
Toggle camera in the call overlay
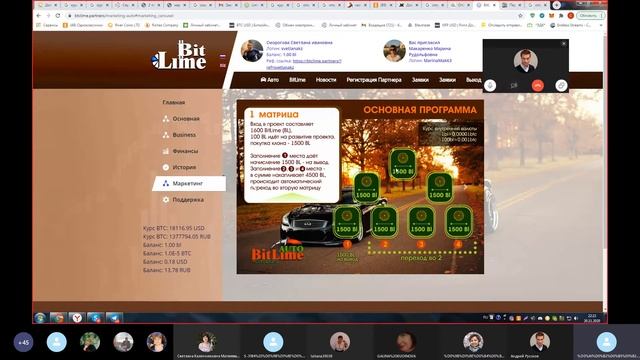(514, 85)
